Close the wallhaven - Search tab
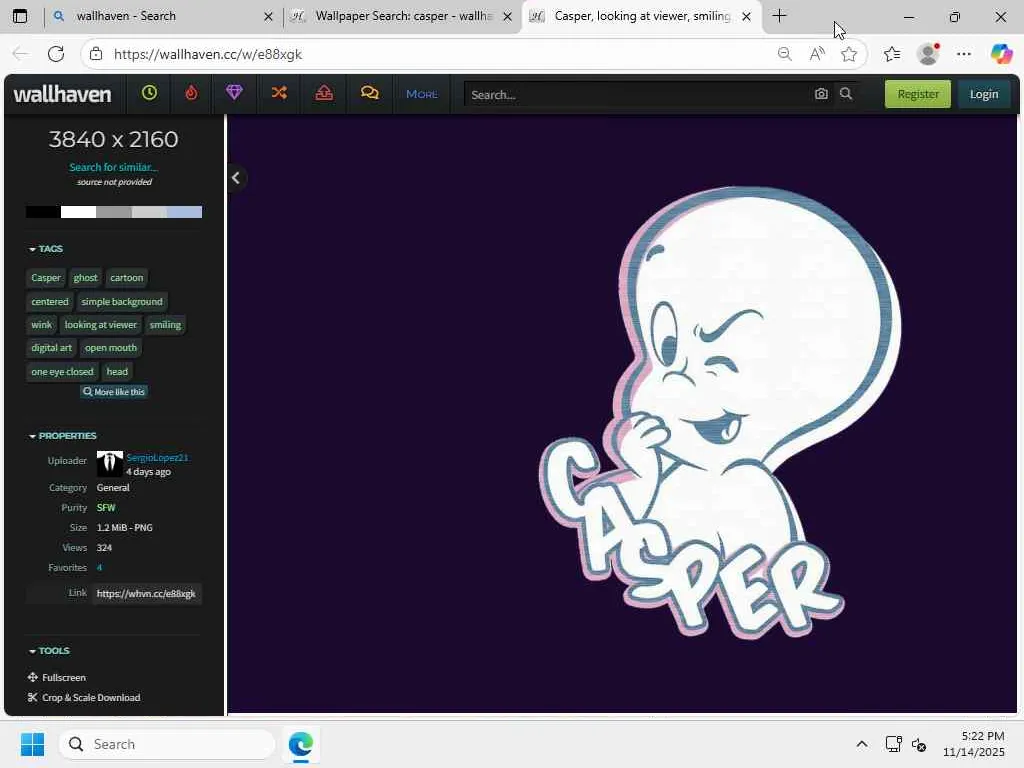This screenshot has width=1024, height=768. click(x=268, y=16)
